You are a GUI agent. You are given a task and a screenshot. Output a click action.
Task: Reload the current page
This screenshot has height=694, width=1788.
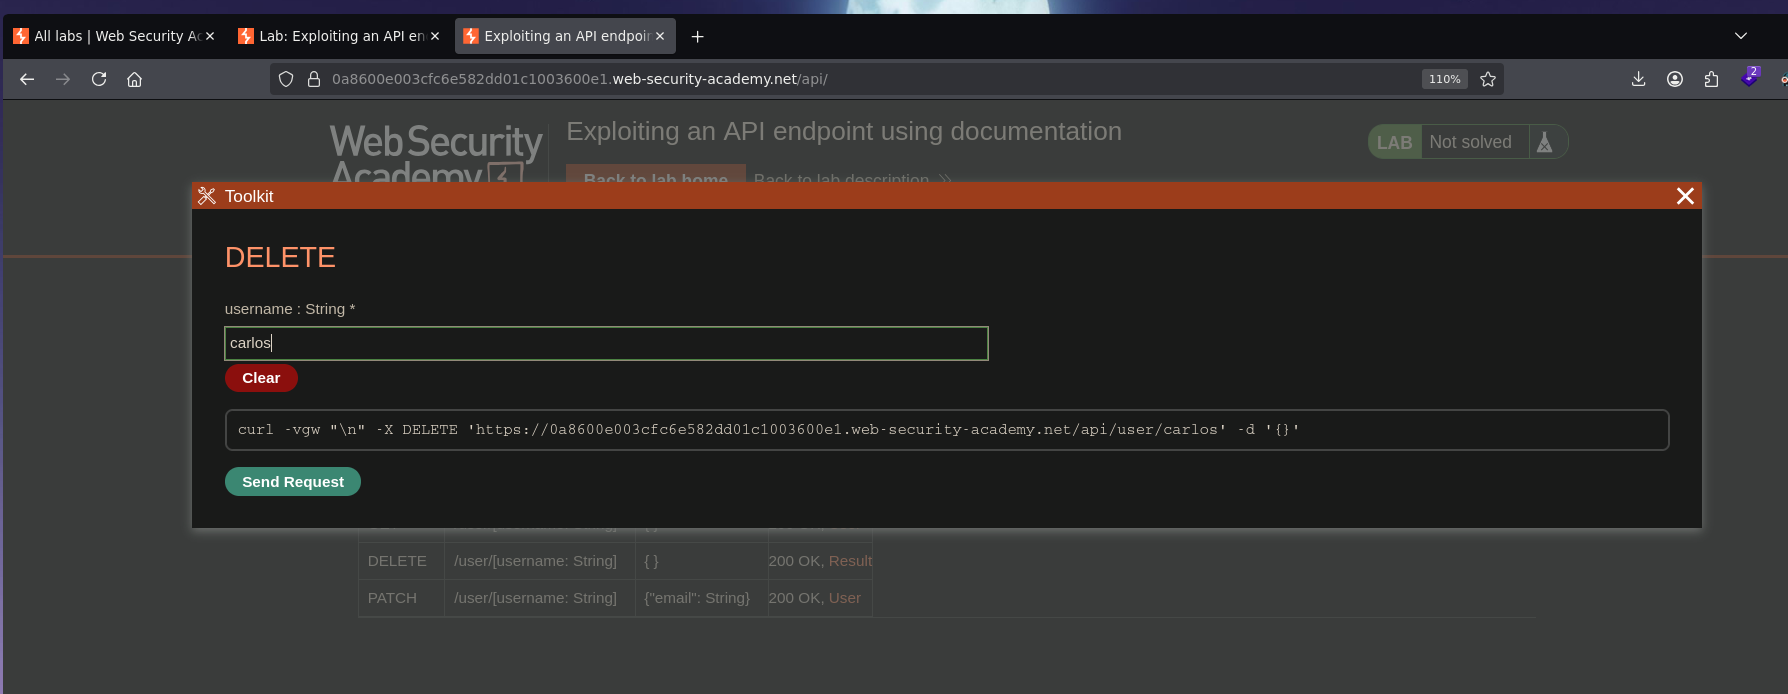(99, 79)
